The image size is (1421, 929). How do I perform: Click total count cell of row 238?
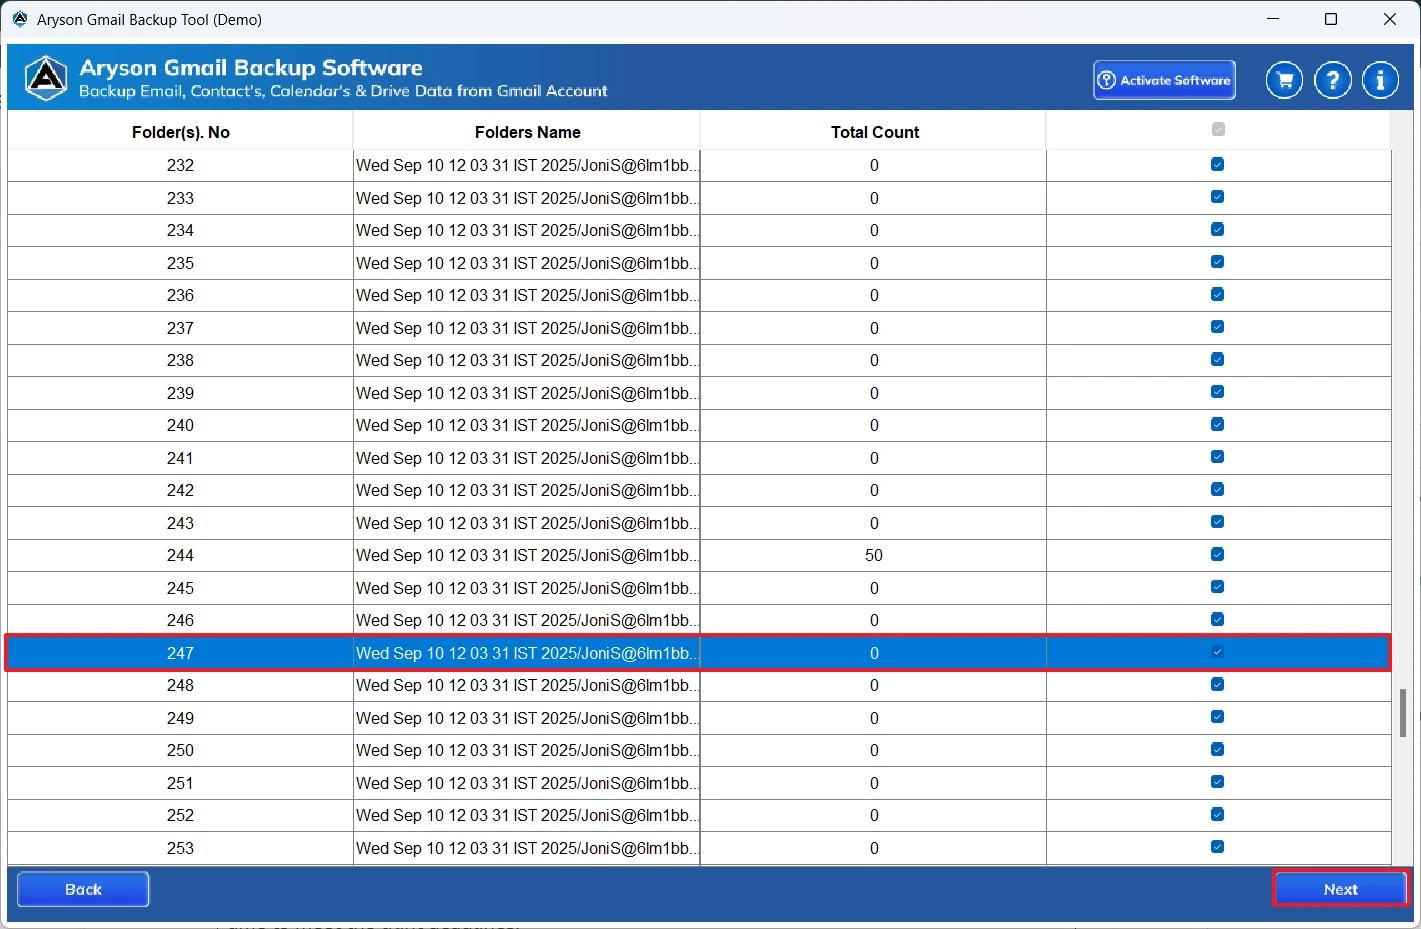874,360
